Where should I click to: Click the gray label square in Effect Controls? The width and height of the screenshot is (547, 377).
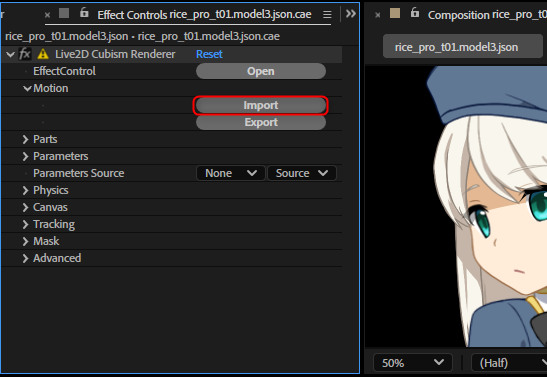pyautogui.click(x=64, y=13)
